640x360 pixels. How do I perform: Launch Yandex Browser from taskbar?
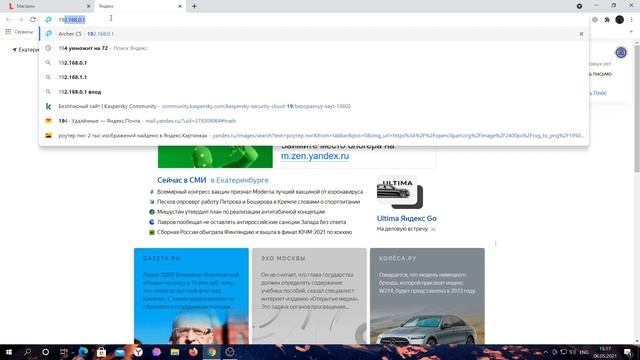tap(138, 352)
